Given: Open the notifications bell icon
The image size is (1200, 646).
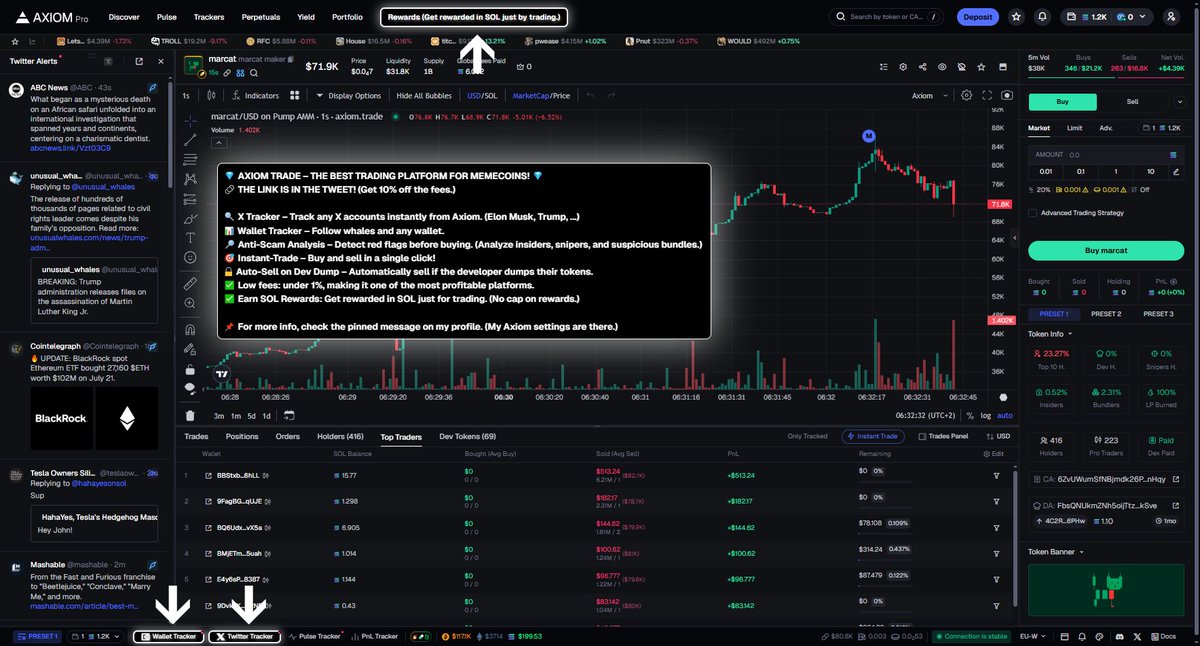Looking at the screenshot, I should (1043, 17).
